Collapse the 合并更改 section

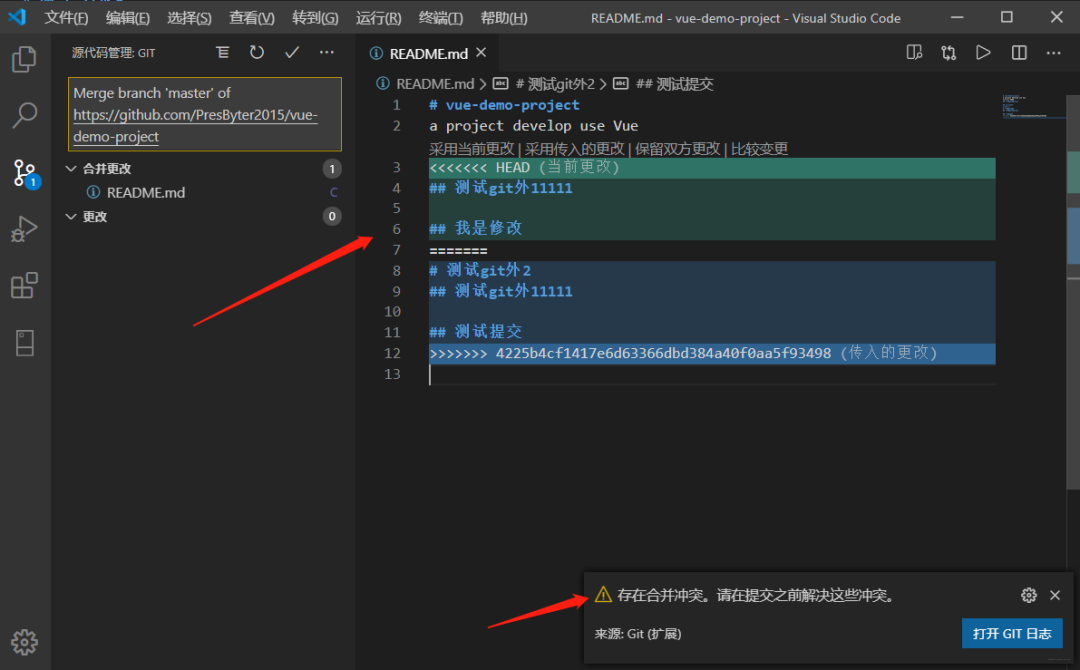[x=70, y=168]
